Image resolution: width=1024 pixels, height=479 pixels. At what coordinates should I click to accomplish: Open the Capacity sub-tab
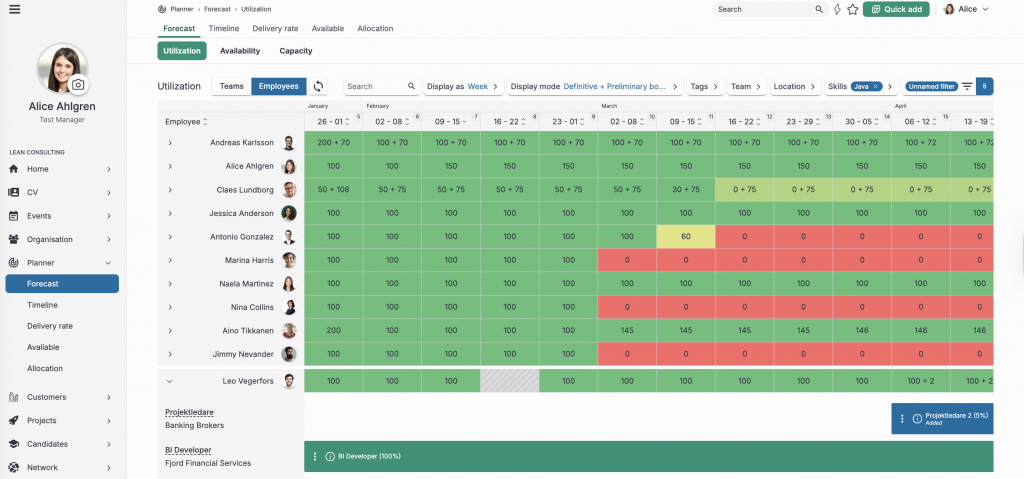click(296, 51)
